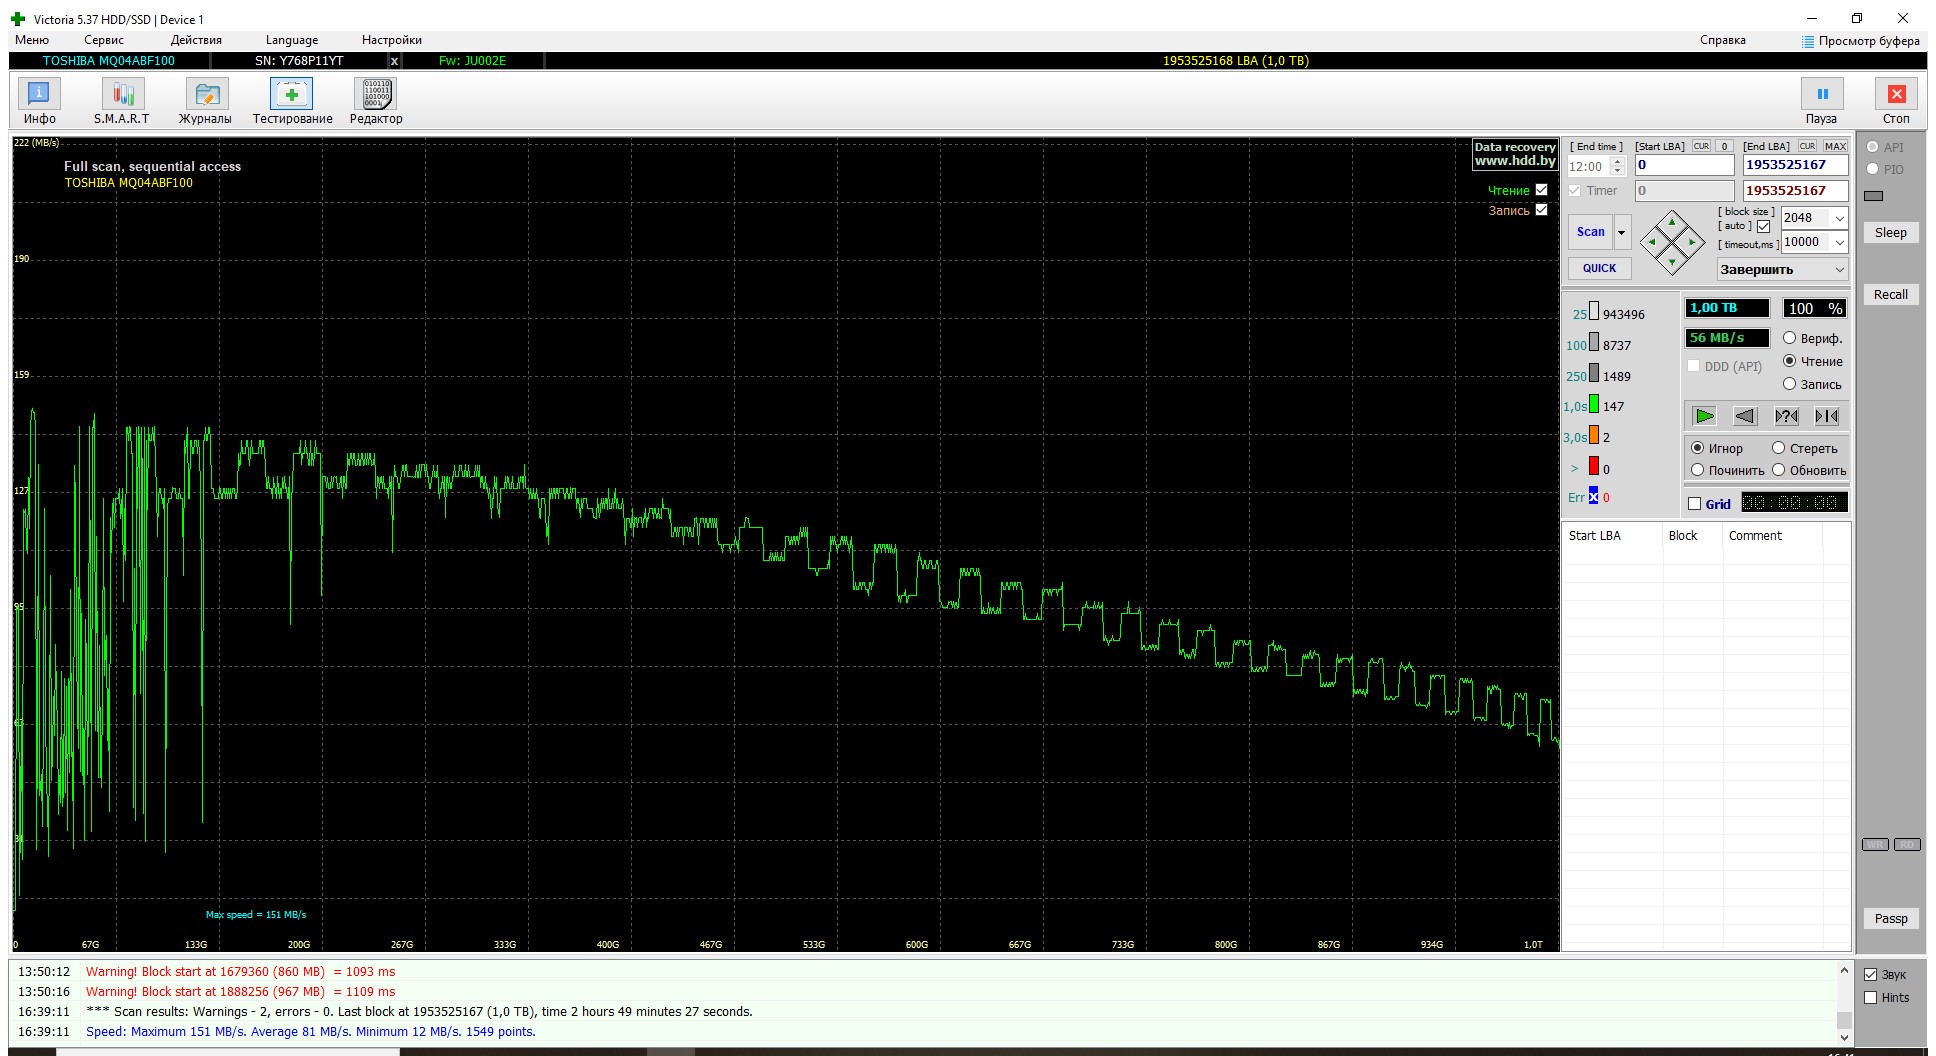
Task: Click in the End LBA input field
Action: click(1795, 165)
